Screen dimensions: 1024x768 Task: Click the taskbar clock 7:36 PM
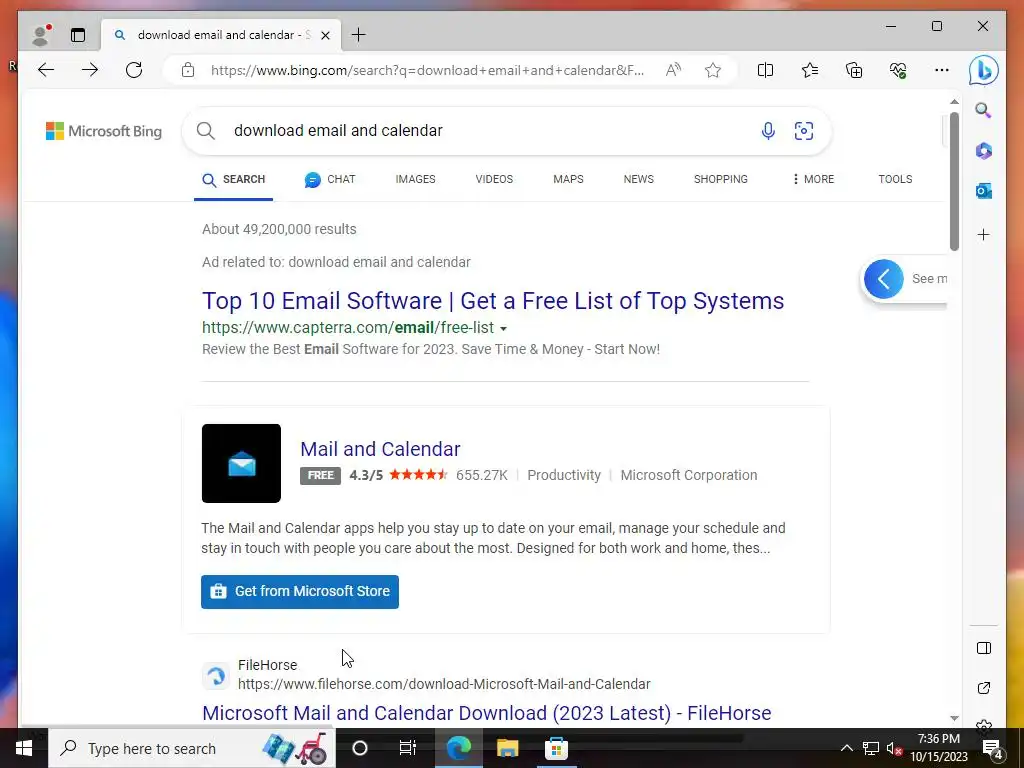[x=939, y=739]
